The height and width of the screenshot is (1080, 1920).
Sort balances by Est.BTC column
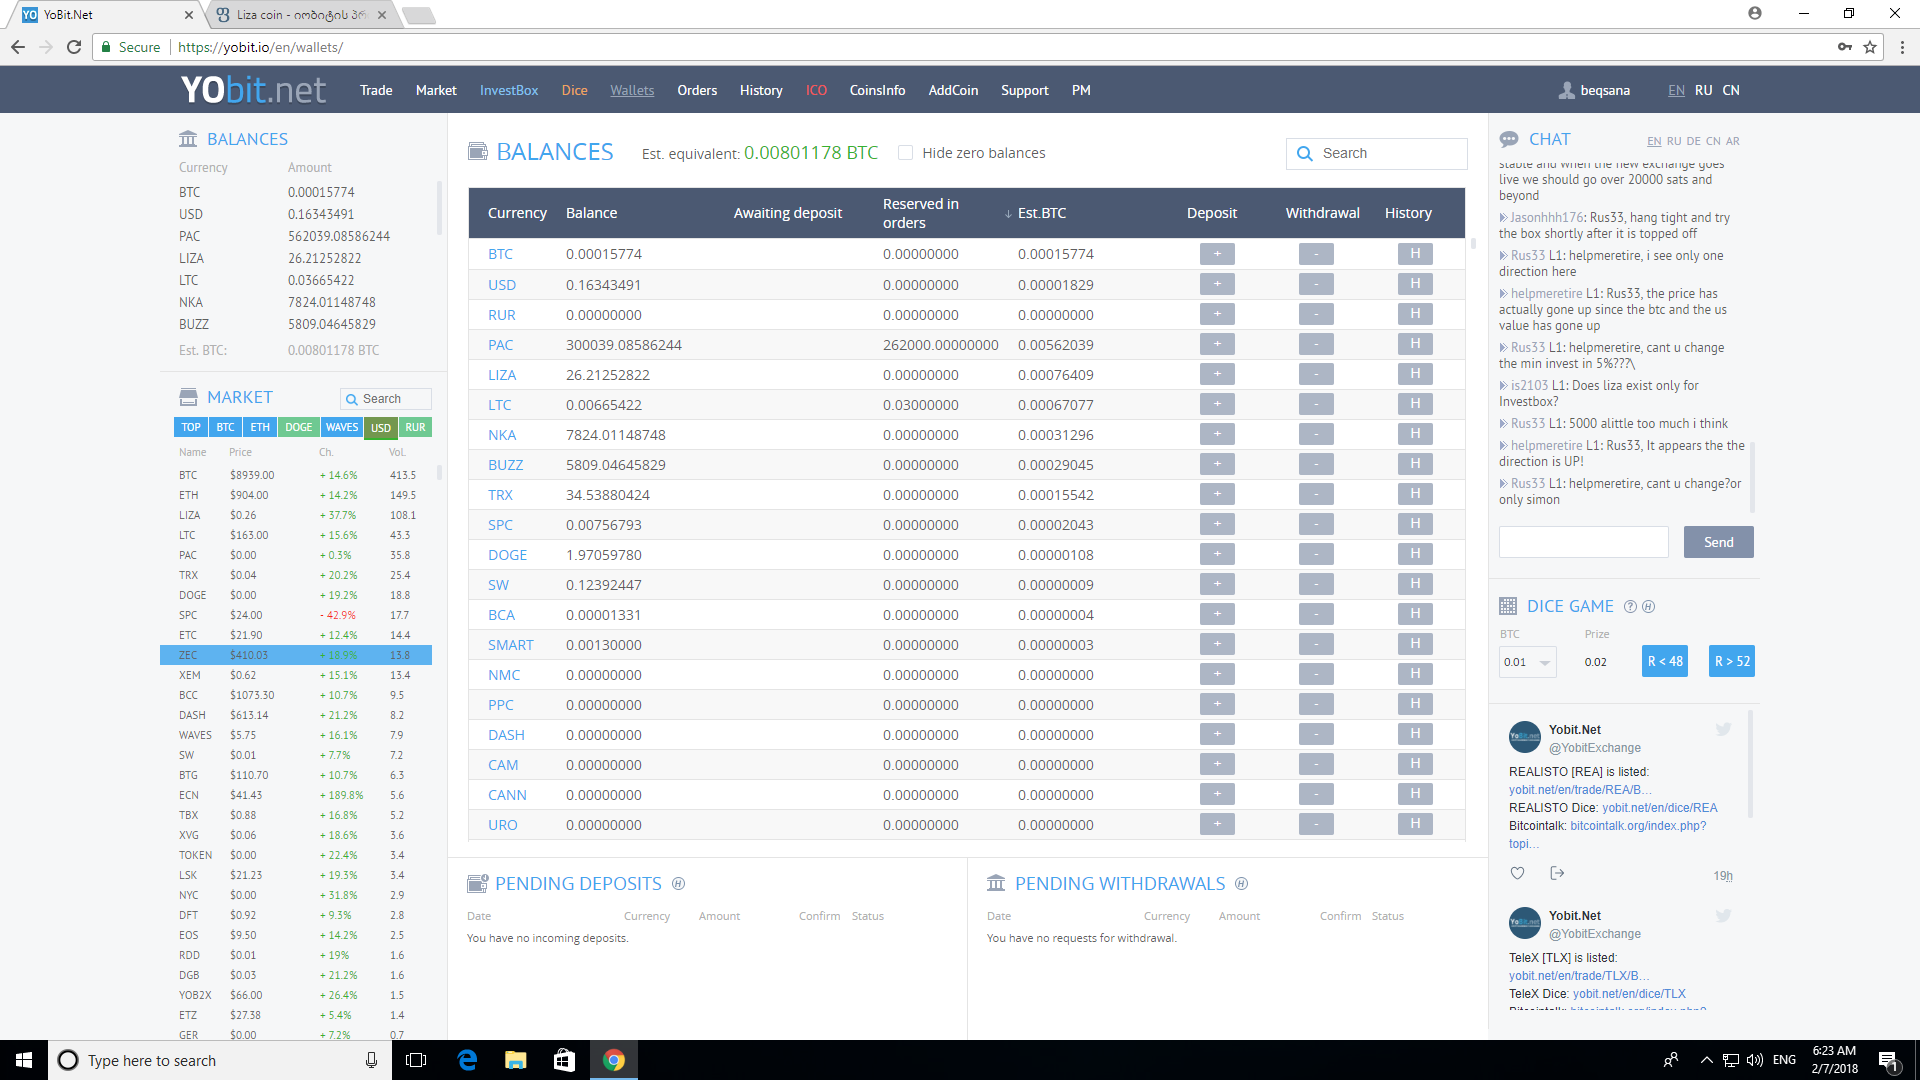[x=1040, y=213]
